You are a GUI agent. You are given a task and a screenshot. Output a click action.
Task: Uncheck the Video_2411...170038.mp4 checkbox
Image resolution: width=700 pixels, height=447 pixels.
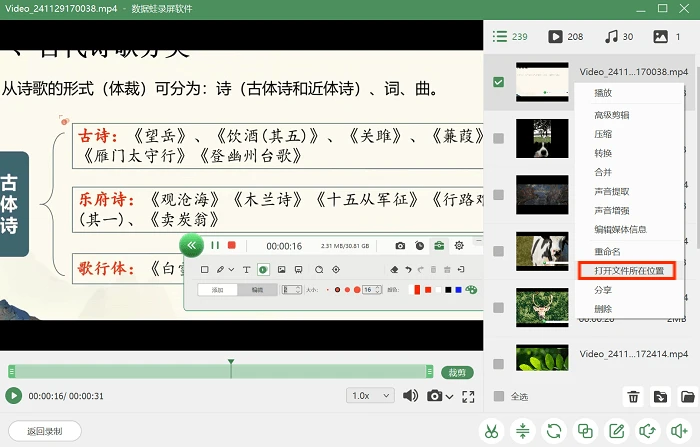498,82
